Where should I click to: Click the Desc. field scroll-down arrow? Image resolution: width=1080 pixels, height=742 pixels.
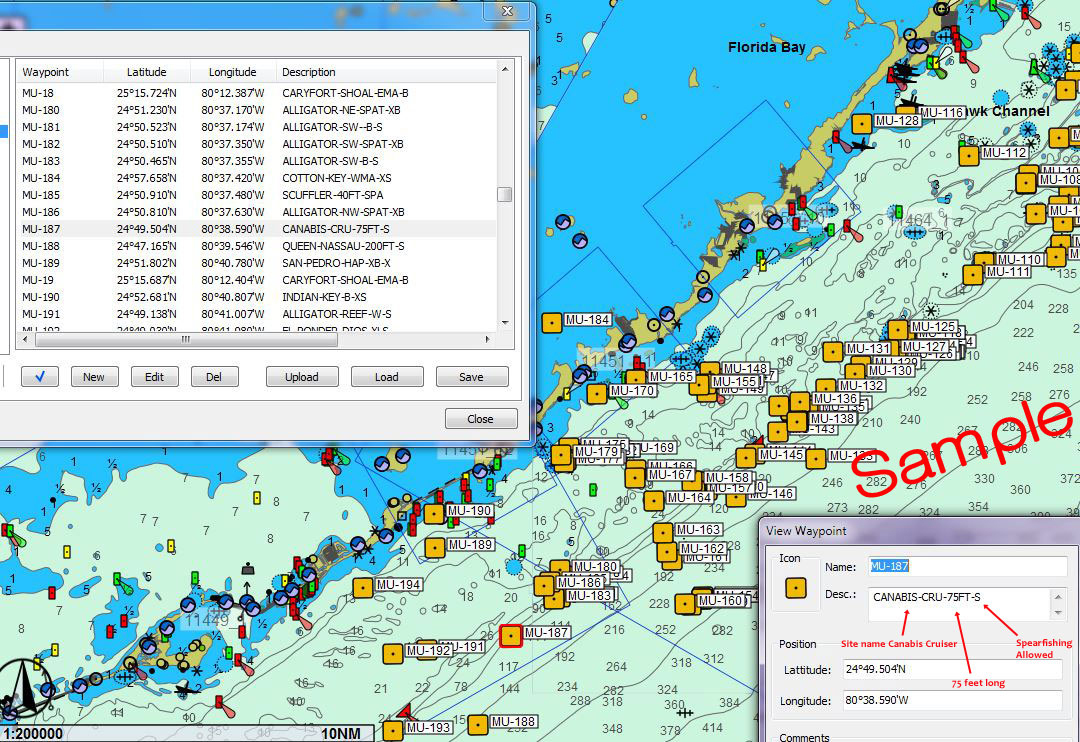pyautogui.click(x=1058, y=612)
